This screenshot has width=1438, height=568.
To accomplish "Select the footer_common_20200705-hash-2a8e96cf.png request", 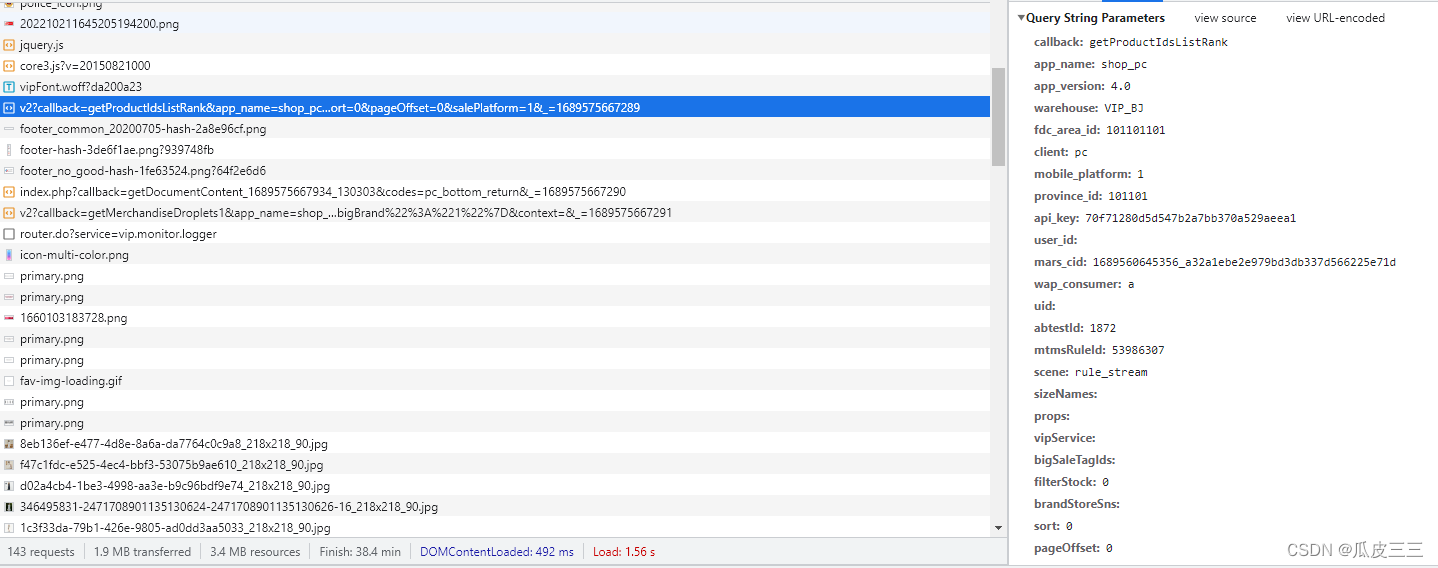I will click(x=495, y=129).
